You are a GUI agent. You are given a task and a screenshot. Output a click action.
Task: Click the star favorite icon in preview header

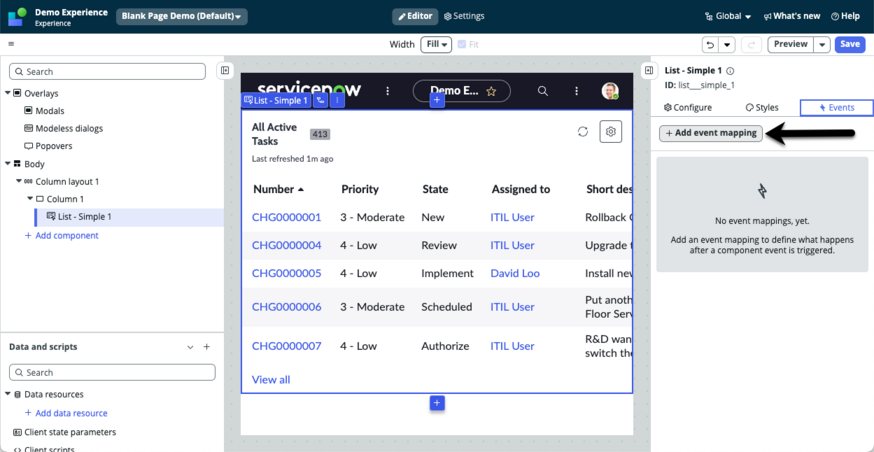[x=491, y=91]
